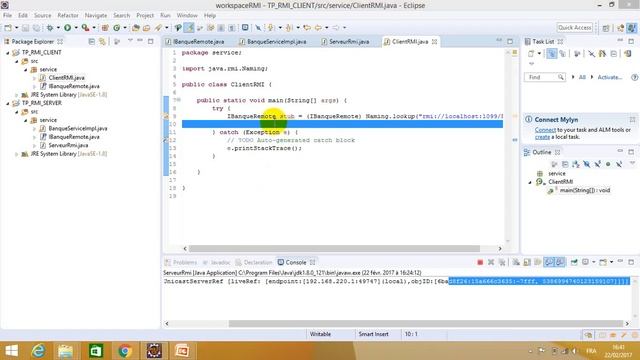Click the New Task icon in Task List
This screenshot has height=360, width=640.
531,54
